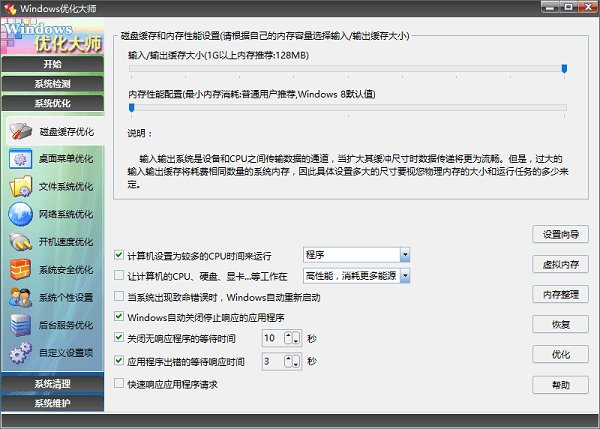Click the 系统安全优化 firewall brick icon
Screen dimensions: 600x429
(x=20, y=269)
